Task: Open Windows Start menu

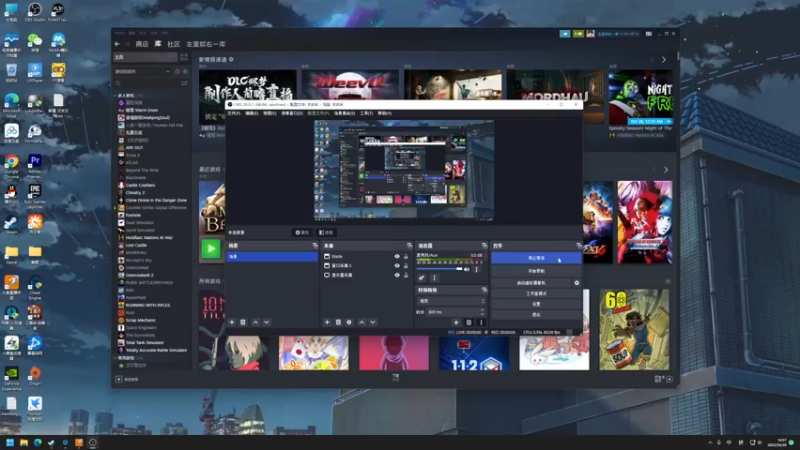Action: [x=10, y=442]
